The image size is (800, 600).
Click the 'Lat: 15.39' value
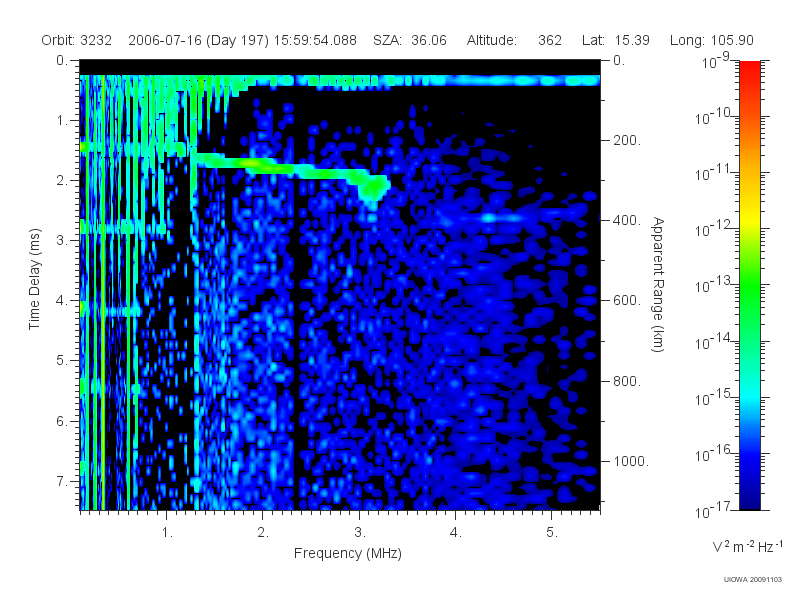[x=616, y=40]
